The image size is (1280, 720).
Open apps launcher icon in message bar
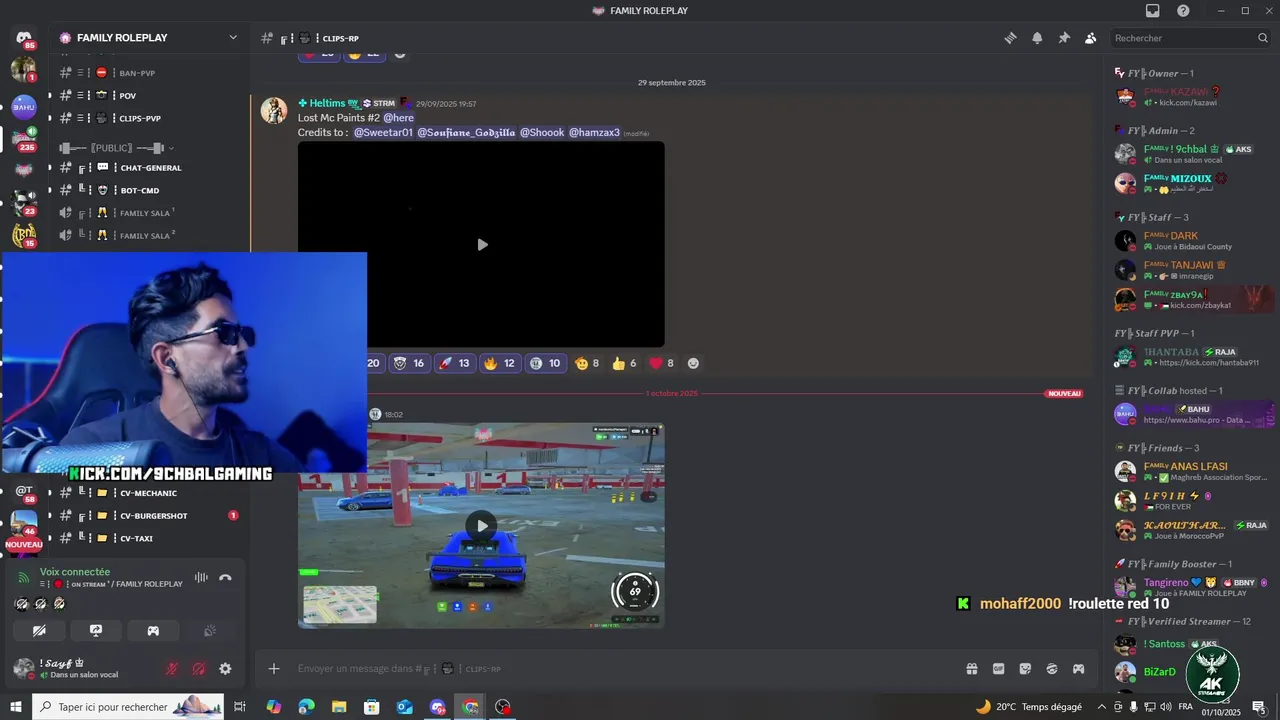point(1079,669)
